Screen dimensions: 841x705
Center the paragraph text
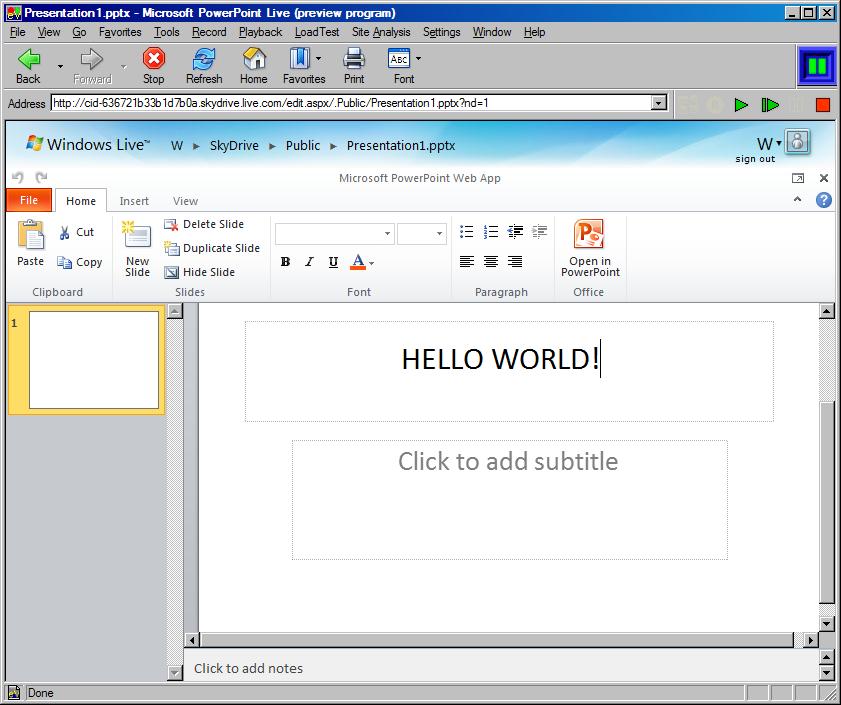pyautogui.click(x=491, y=261)
